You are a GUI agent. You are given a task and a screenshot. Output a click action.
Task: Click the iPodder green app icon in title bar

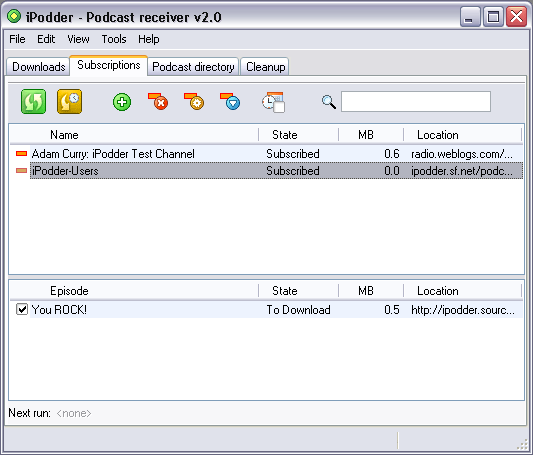[x=14, y=16]
